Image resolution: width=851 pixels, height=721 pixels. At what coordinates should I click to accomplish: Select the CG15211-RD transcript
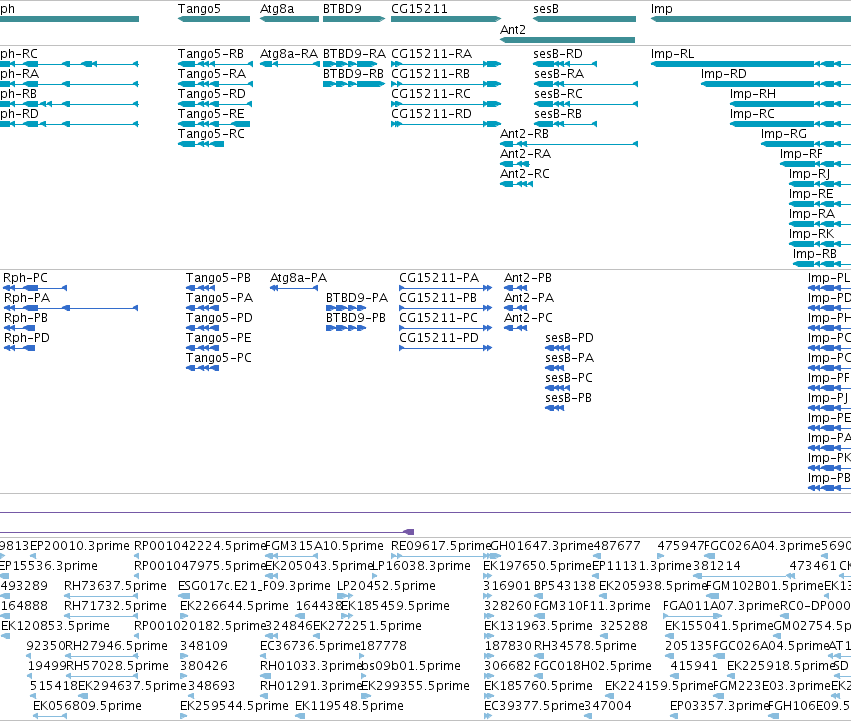click(x=446, y=124)
